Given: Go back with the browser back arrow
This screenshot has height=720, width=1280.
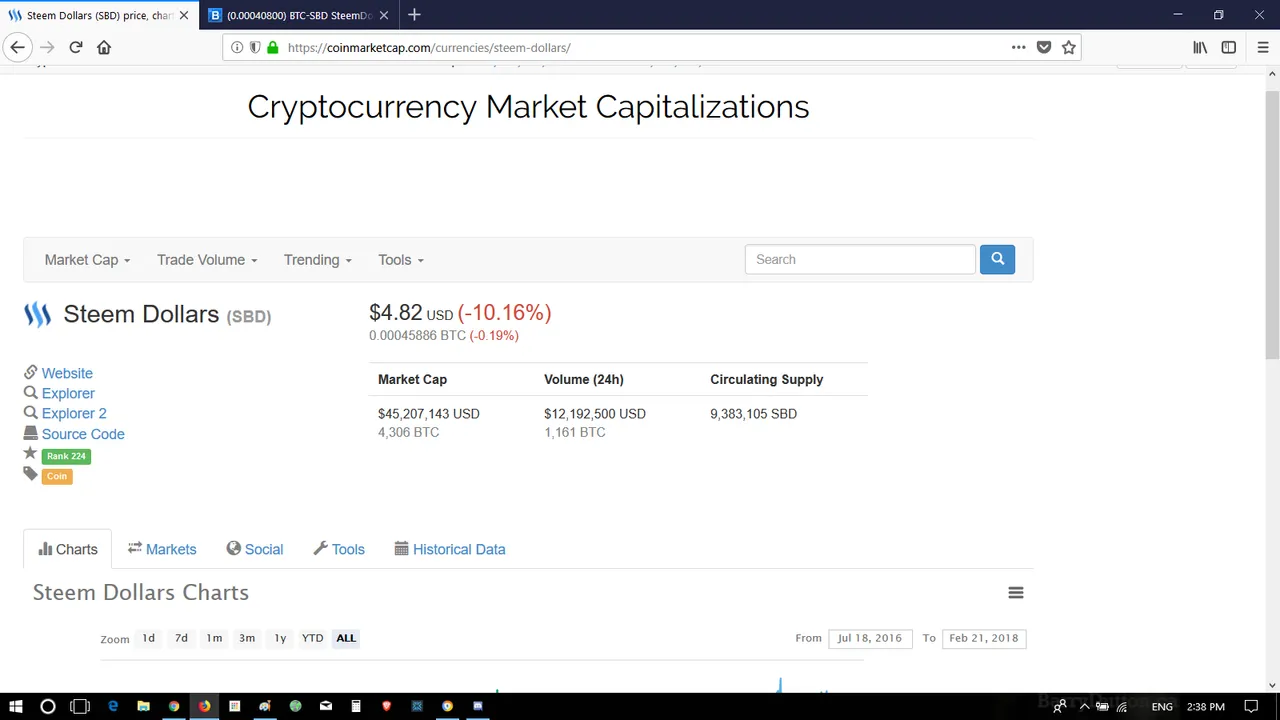Looking at the screenshot, I should click(x=17, y=47).
